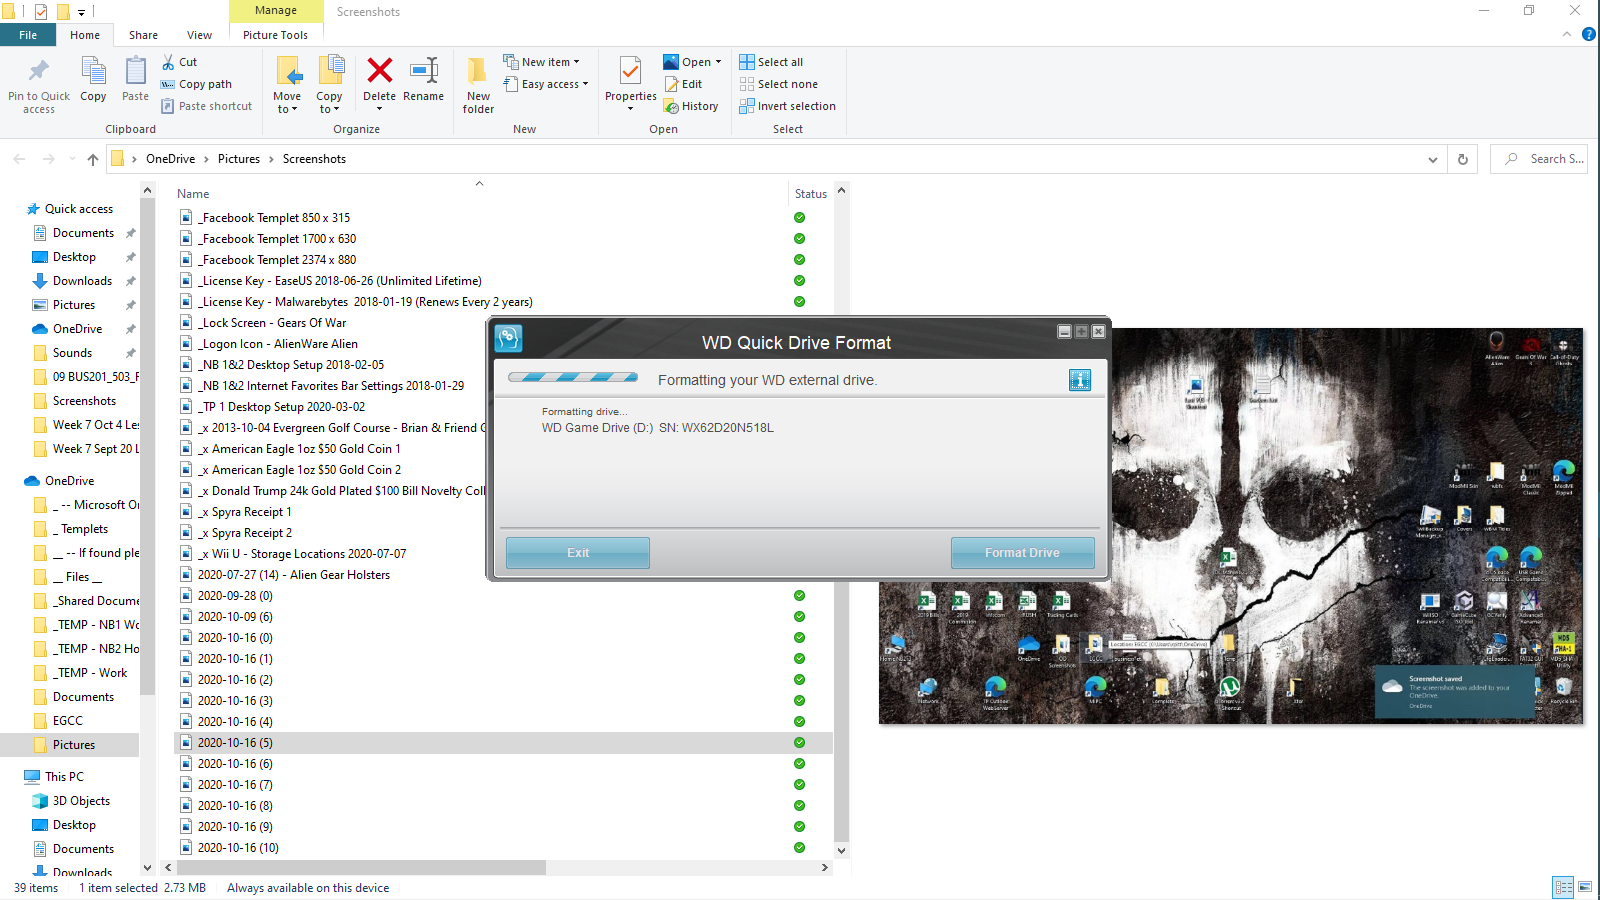Click the Search Screenshots box
Viewport: 1600px width, 900px height.
[x=1540, y=159]
